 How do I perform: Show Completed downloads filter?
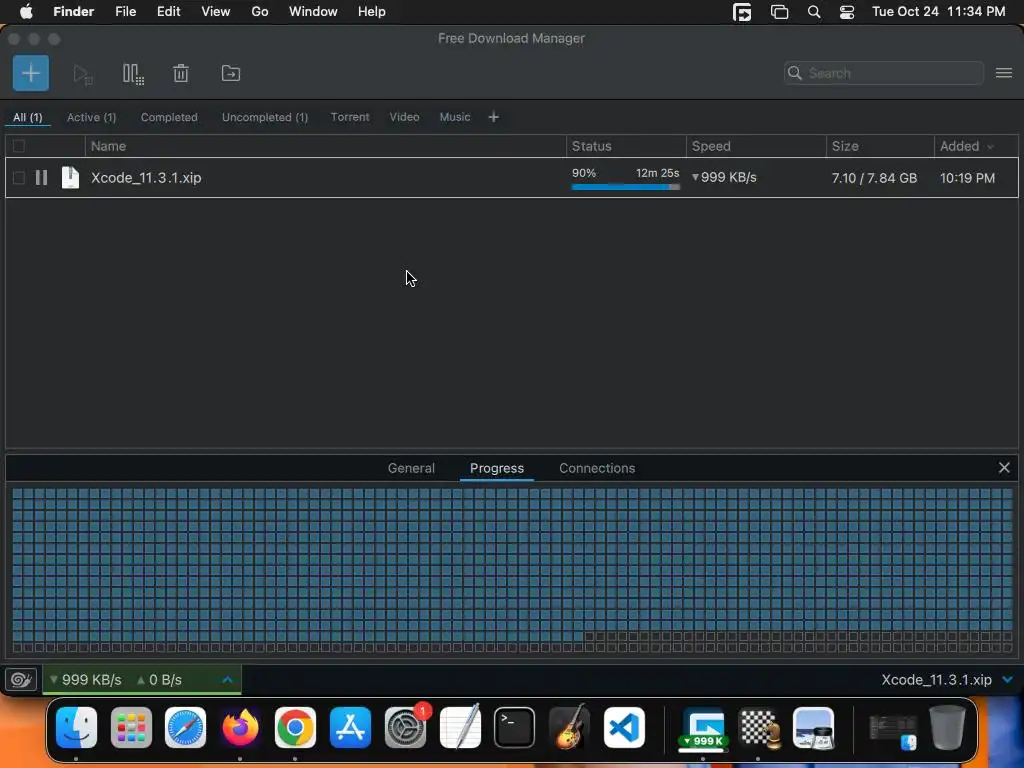(x=169, y=118)
